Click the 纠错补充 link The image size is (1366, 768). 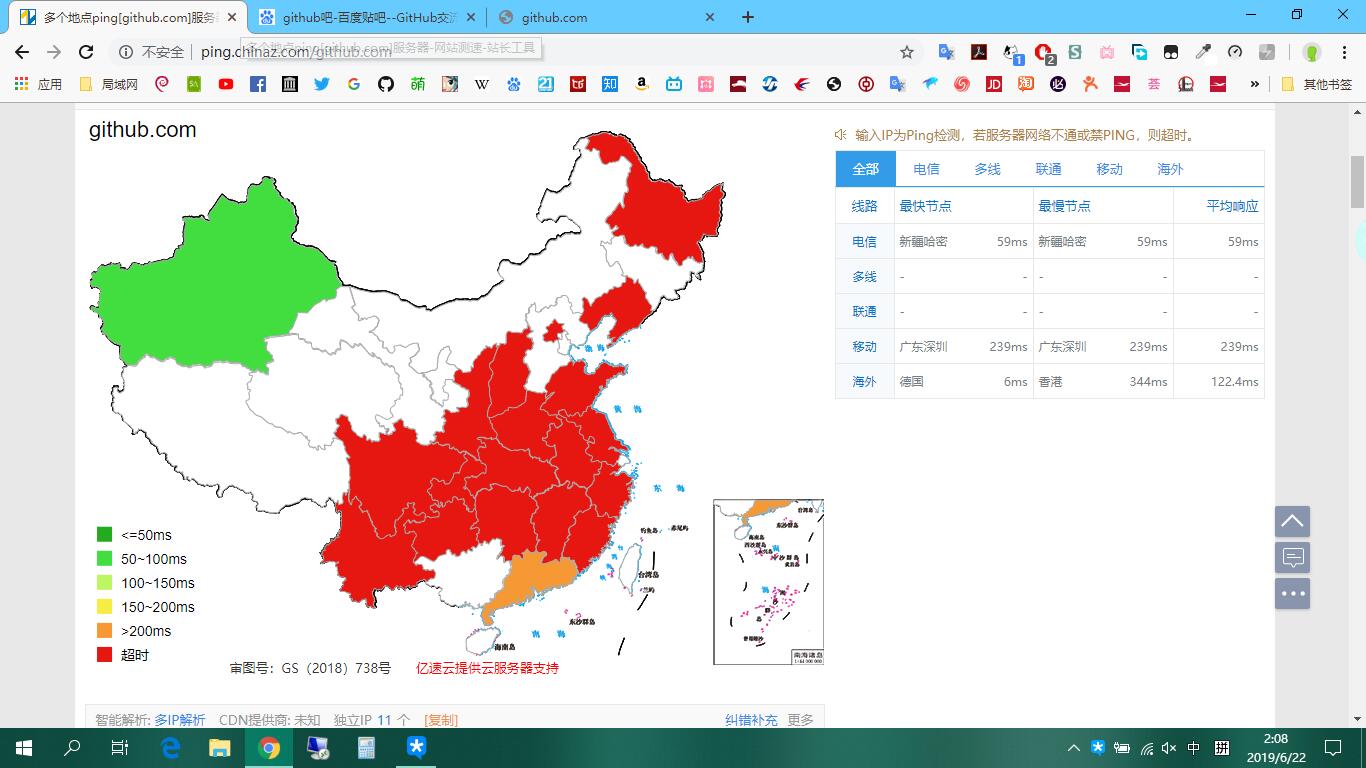click(x=751, y=720)
